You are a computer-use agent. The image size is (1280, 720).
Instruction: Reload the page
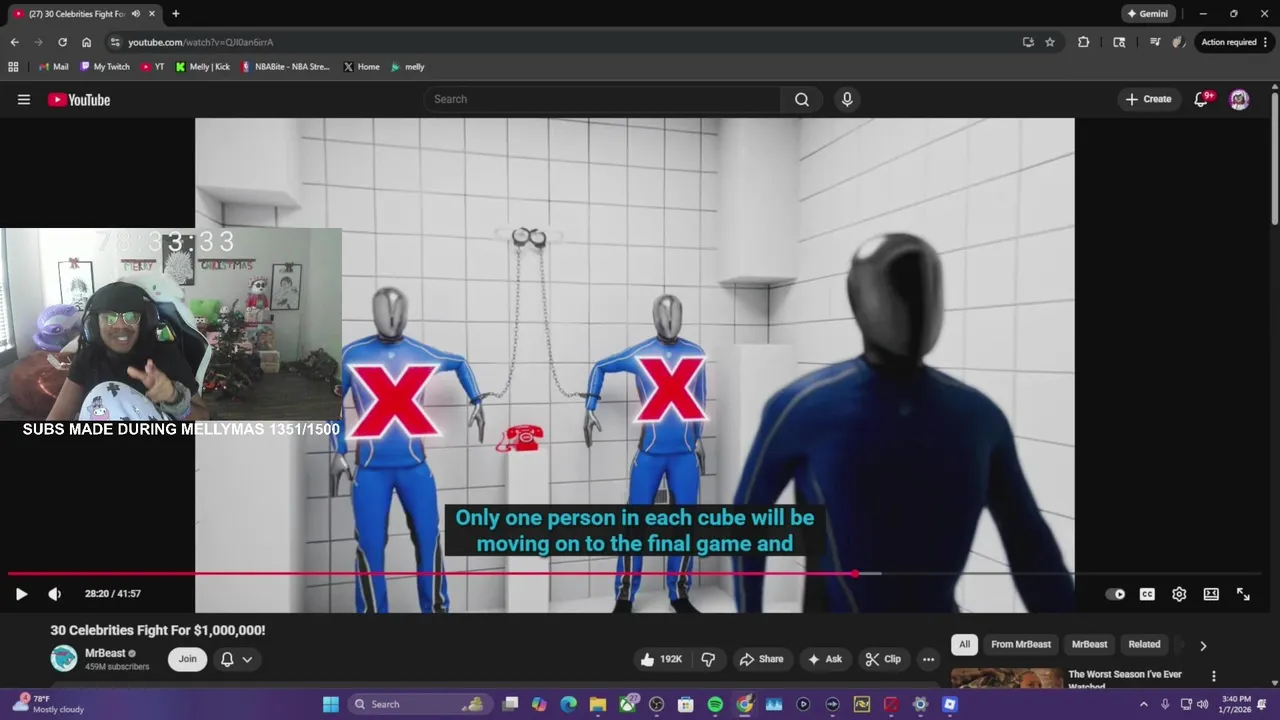click(x=62, y=42)
